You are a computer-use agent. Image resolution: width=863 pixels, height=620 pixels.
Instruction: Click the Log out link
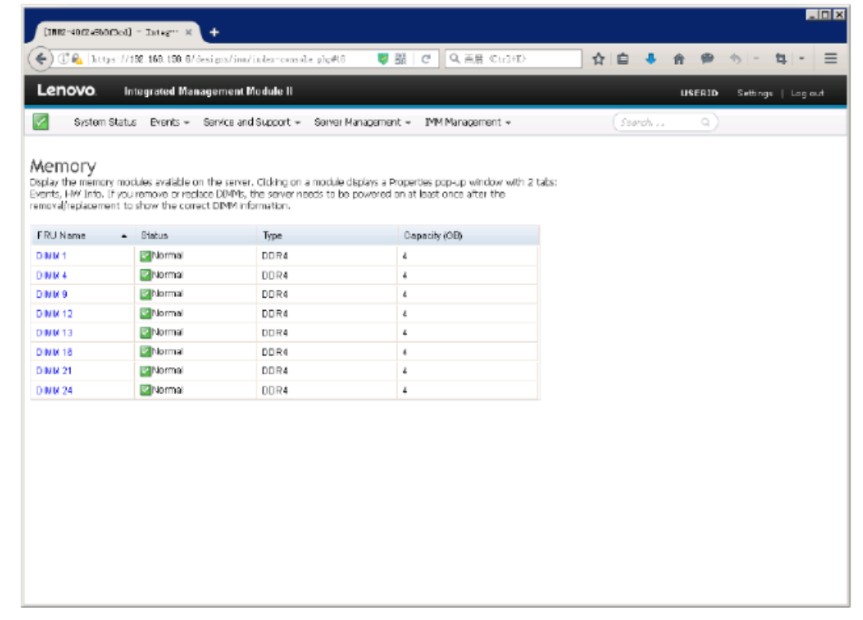[807, 93]
